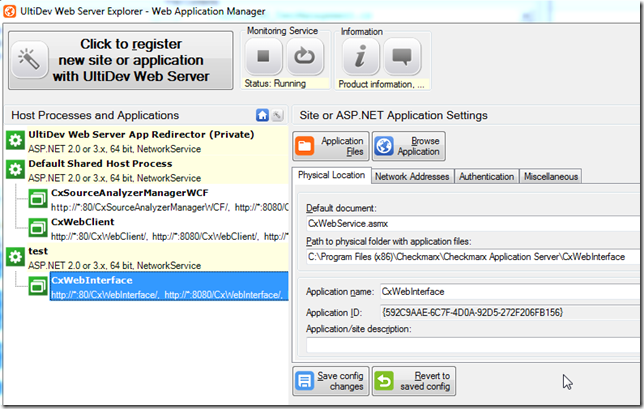Stop the monitoring service
The width and height of the screenshot is (644, 409).
263,56
